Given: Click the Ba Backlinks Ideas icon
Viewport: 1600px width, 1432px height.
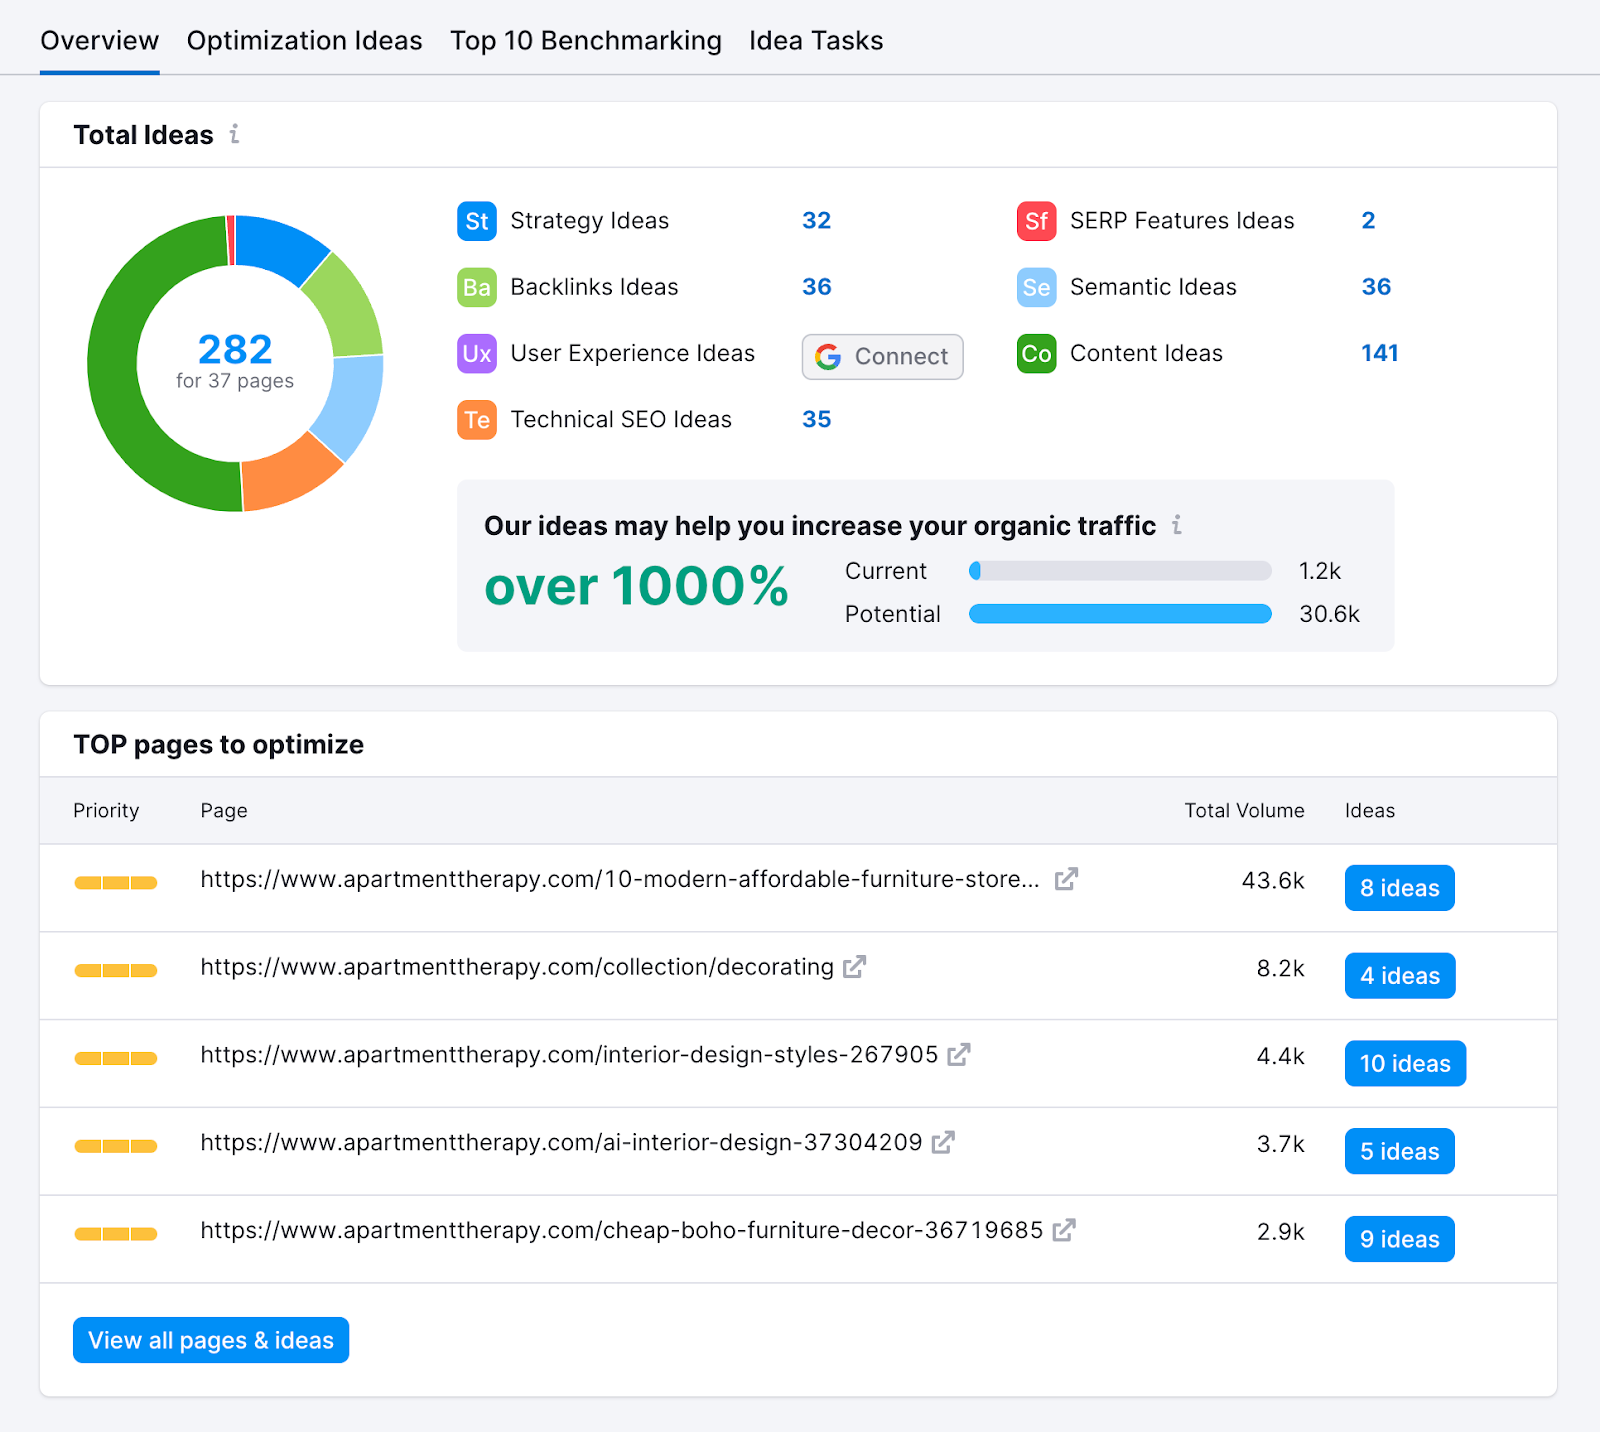Looking at the screenshot, I should point(477,287).
